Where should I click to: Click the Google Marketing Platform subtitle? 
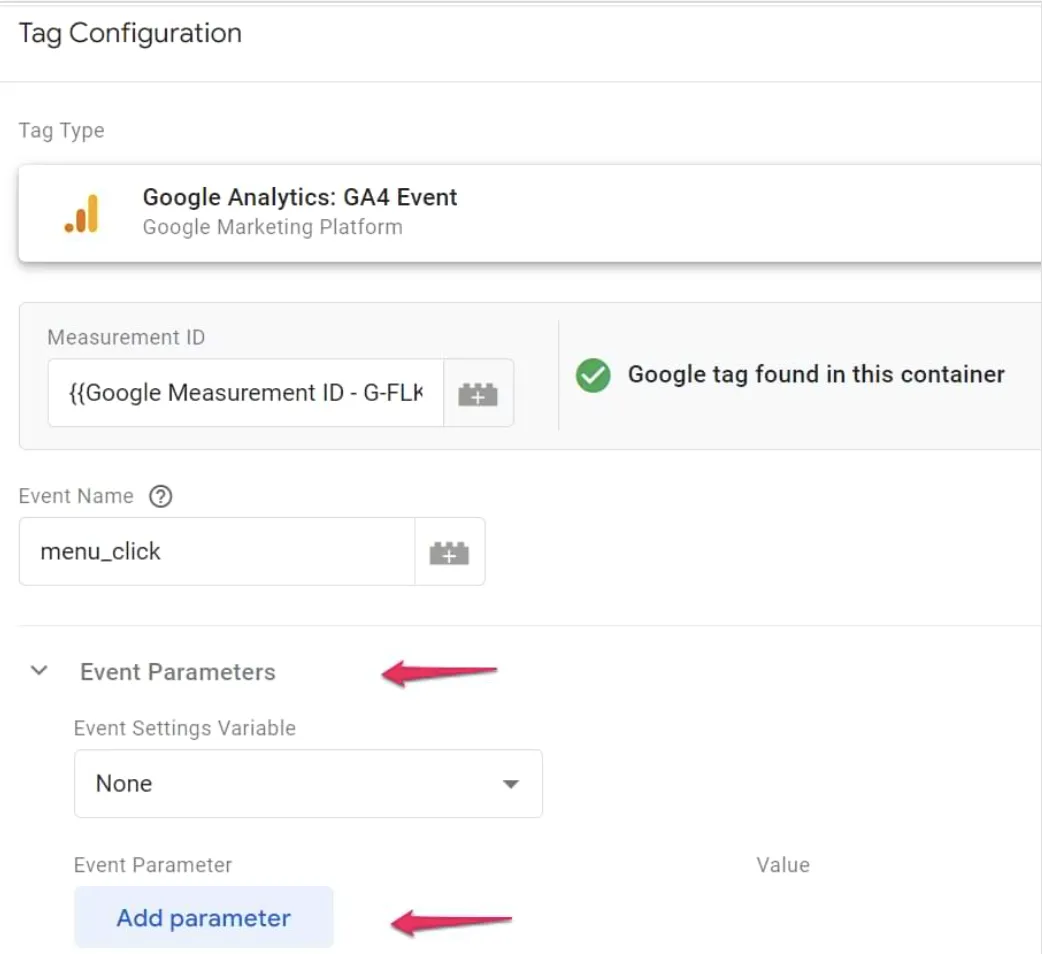click(272, 227)
